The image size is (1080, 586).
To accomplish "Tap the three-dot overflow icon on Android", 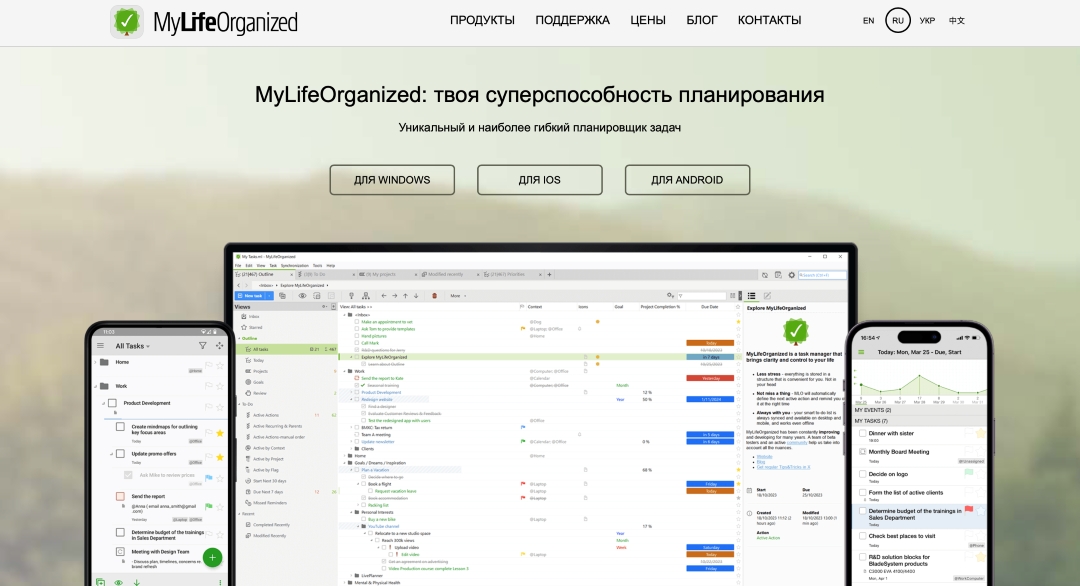I will pyautogui.click(x=220, y=583).
